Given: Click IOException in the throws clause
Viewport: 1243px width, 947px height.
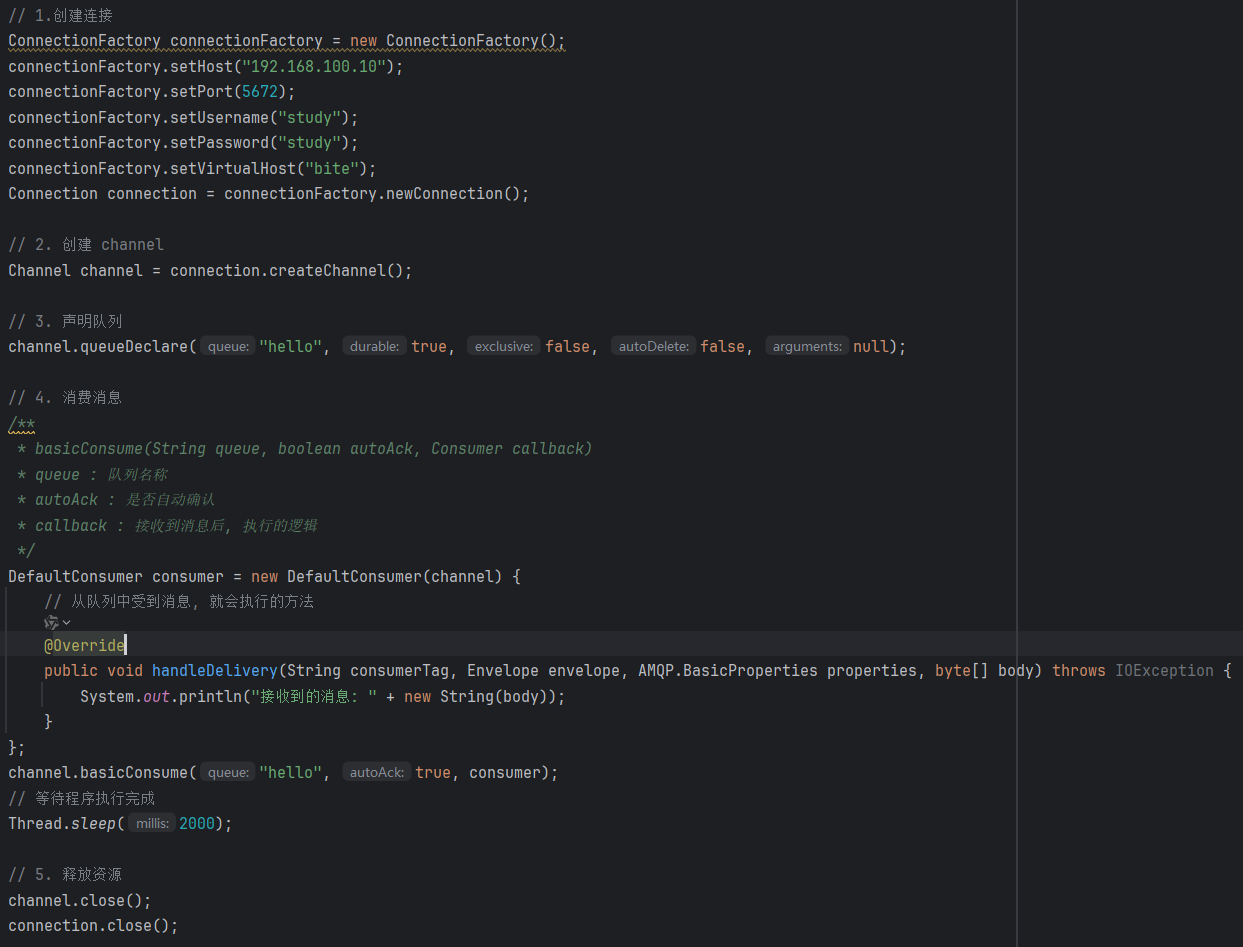Looking at the screenshot, I should pyautogui.click(x=1164, y=671).
